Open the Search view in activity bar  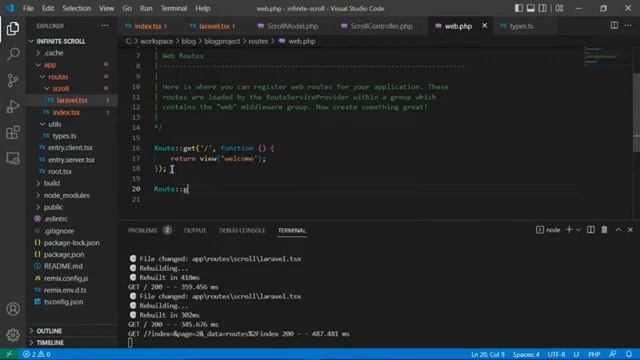[x=13, y=54]
